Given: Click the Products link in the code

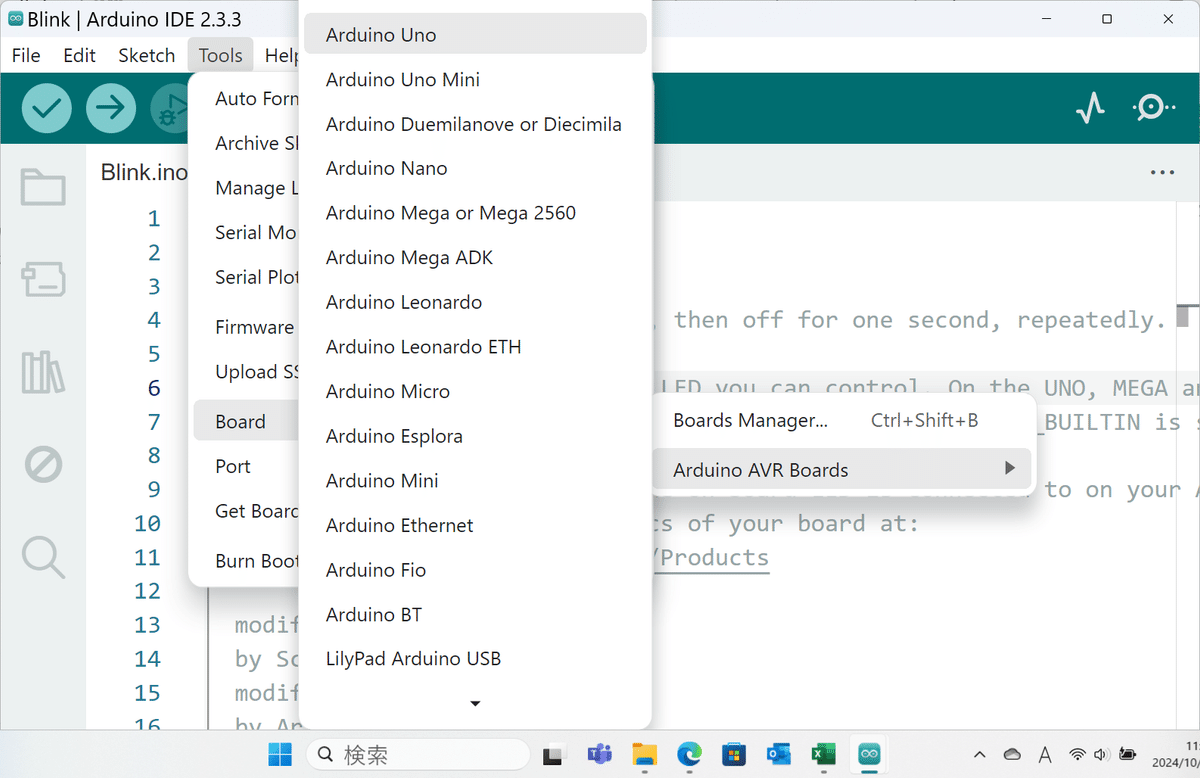Looking at the screenshot, I should click(x=712, y=557).
